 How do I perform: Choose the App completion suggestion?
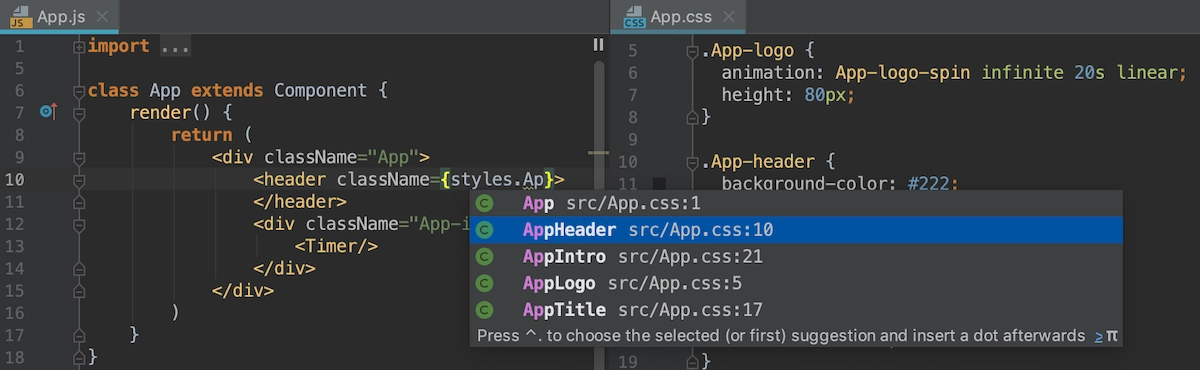tap(796, 203)
